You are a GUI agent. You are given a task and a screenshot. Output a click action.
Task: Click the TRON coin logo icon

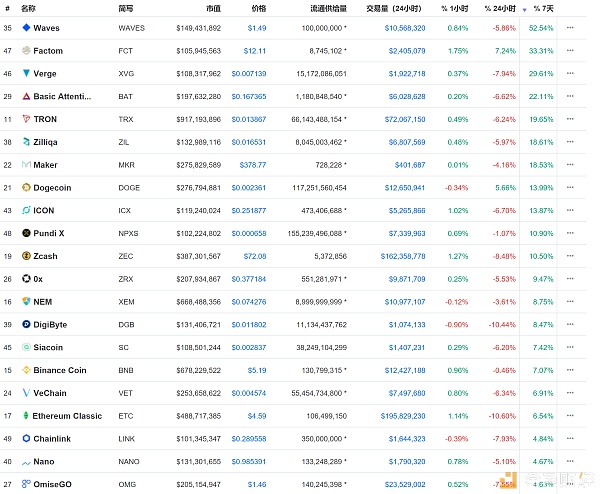click(26, 119)
